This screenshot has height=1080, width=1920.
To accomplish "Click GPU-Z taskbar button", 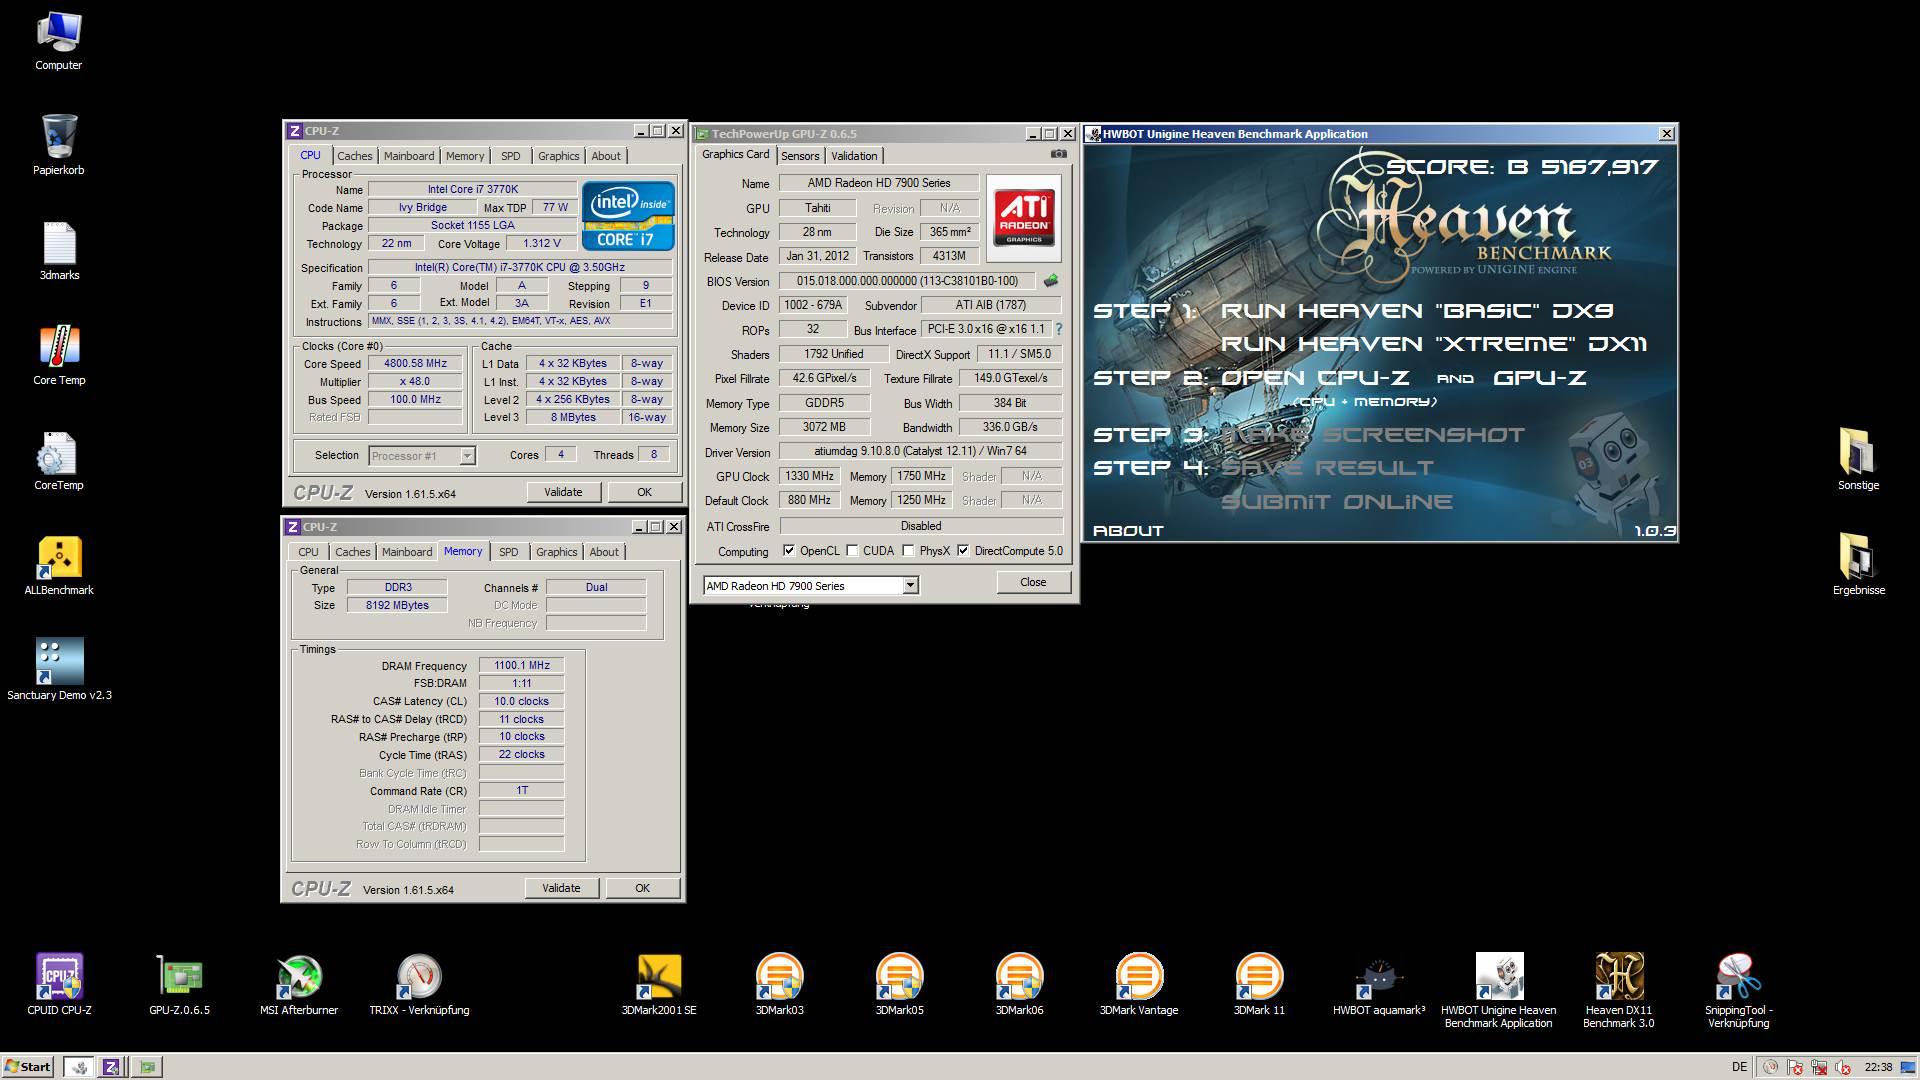I will coord(148,1066).
